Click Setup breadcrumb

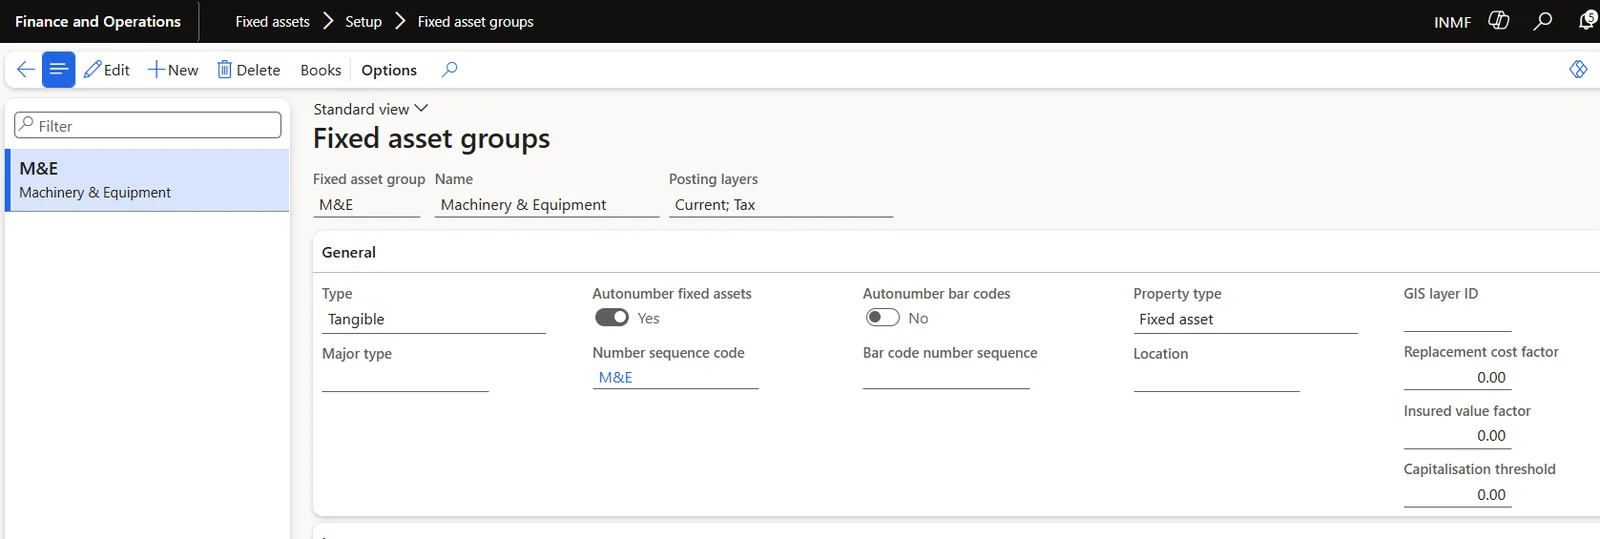click(363, 21)
